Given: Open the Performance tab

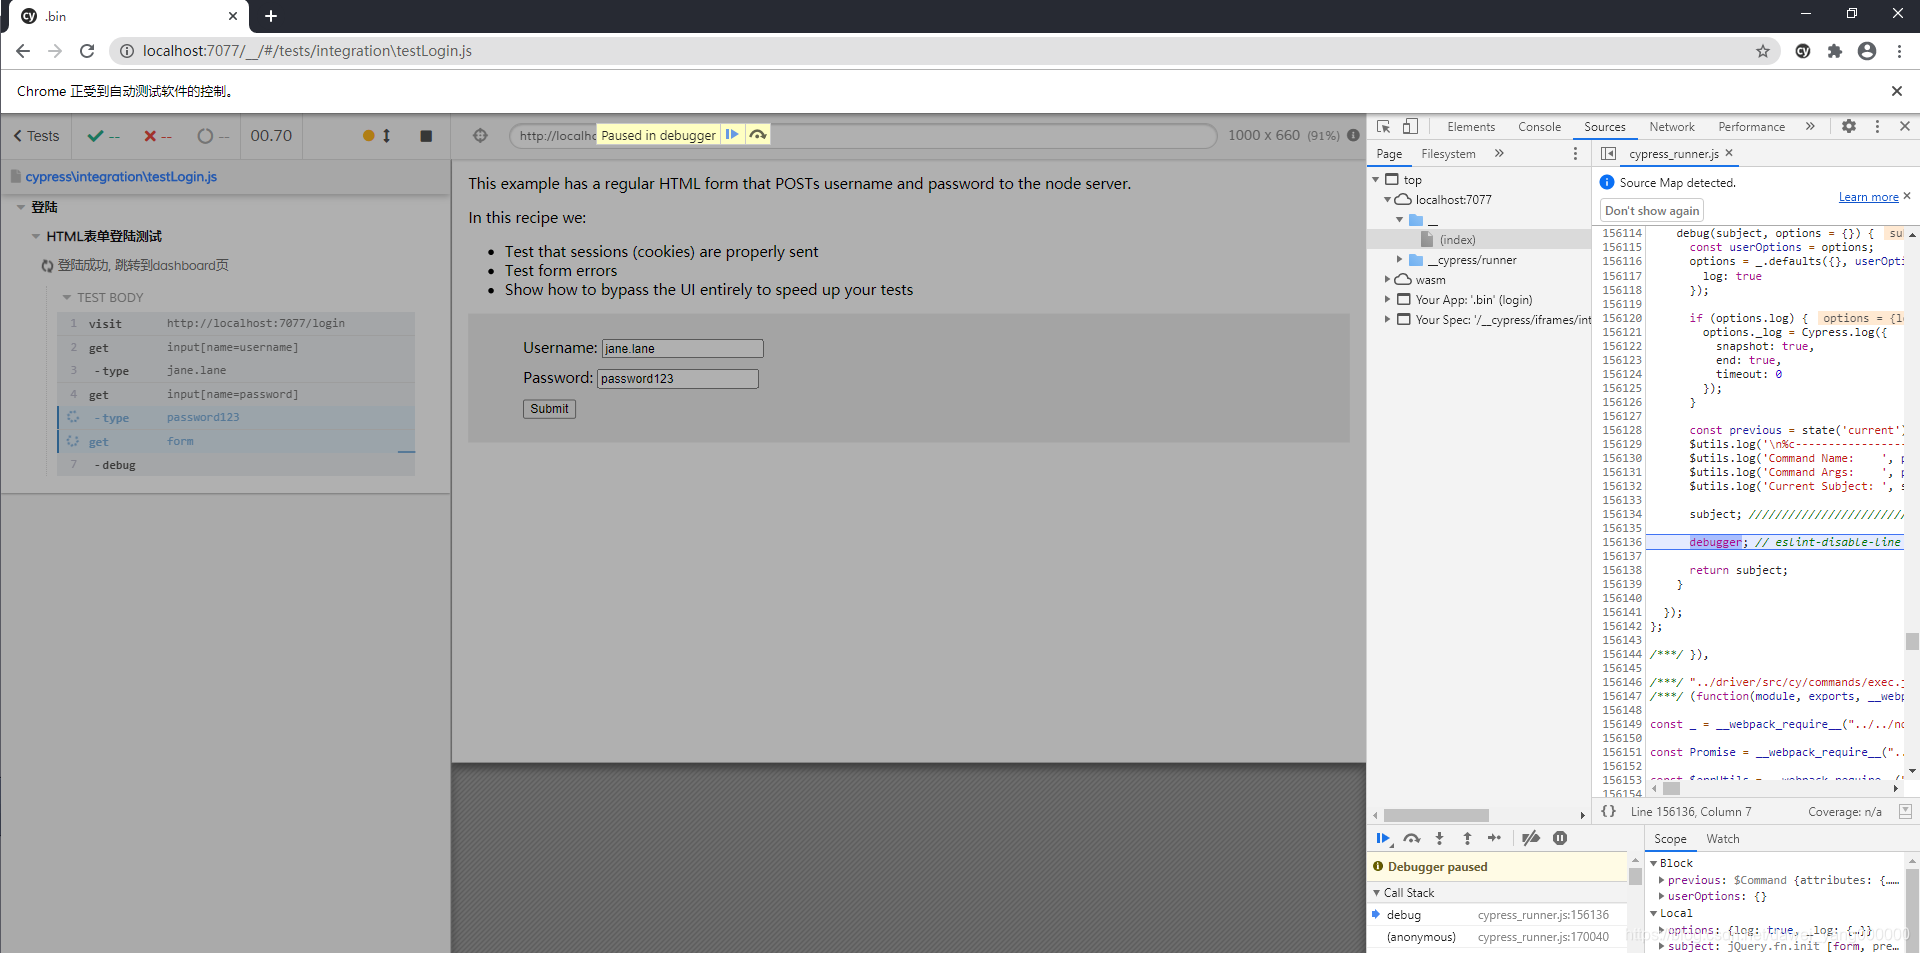Looking at the screenshot, I should point(1751,127).
